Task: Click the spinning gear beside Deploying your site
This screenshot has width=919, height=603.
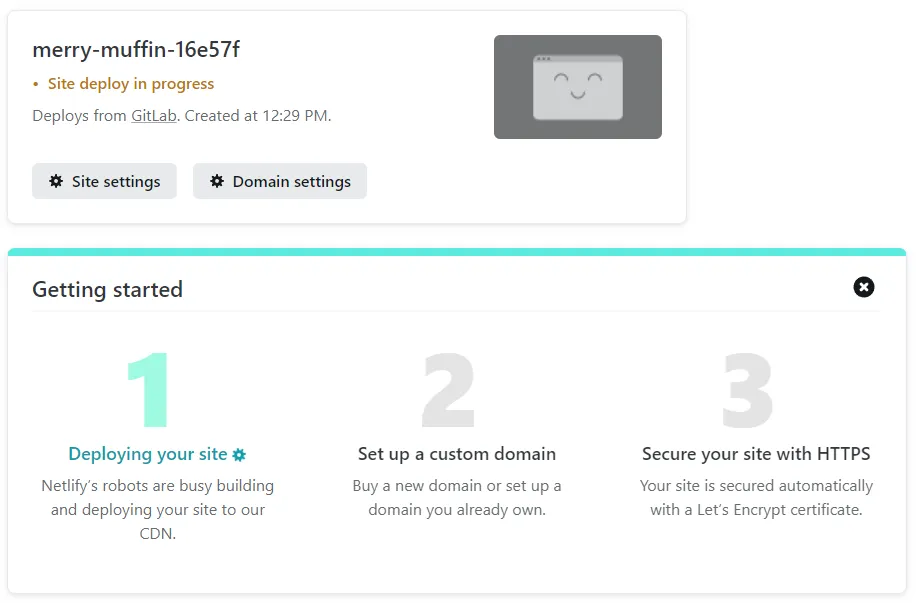Action: click(x=239, y=455)
